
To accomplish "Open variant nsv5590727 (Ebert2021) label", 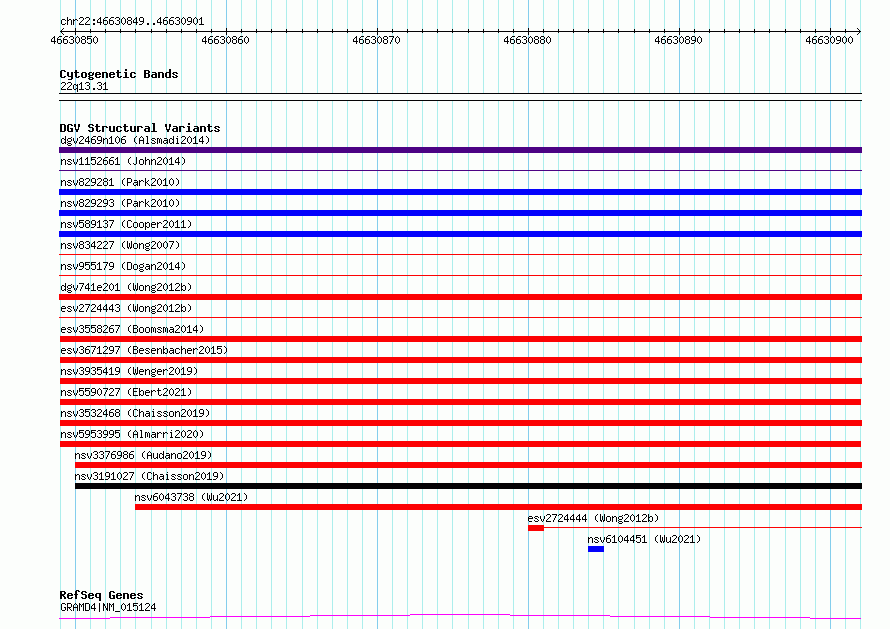I will coord(126,392).
